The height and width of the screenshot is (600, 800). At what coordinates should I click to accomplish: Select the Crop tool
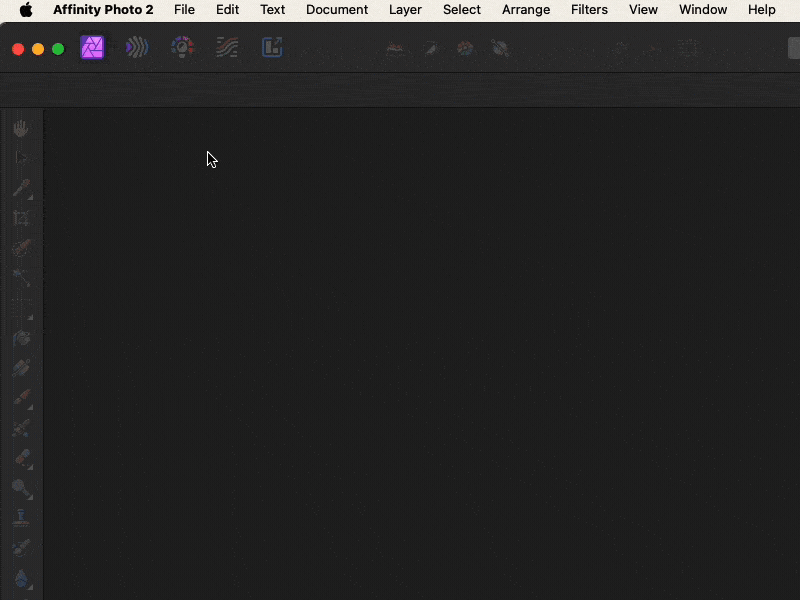[x=21, y=218]
